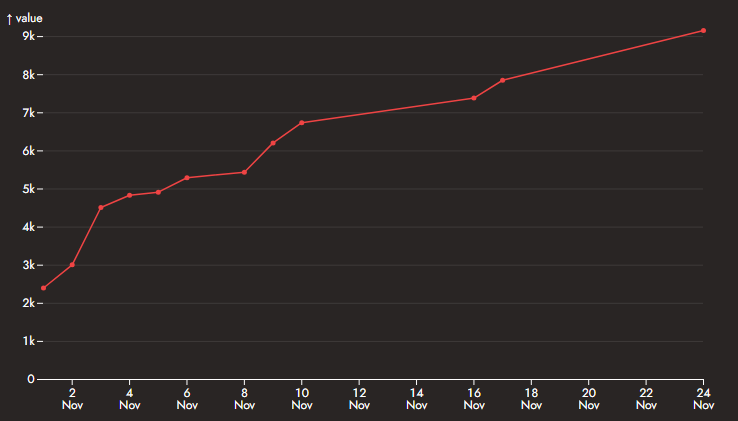The height and width of the screenshot is (421, 738).
Task: Click the first data point at 1 Nov
Action: [43, 288]
